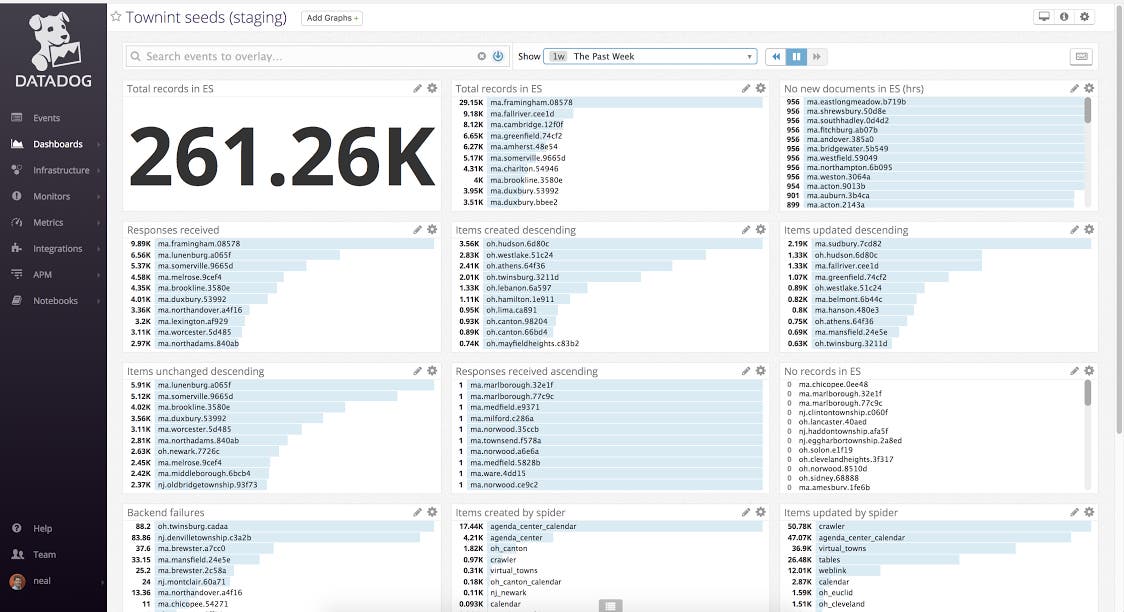Click the Add Graphs button
The height and width of the screenshot is (612, 1124).
331,17
